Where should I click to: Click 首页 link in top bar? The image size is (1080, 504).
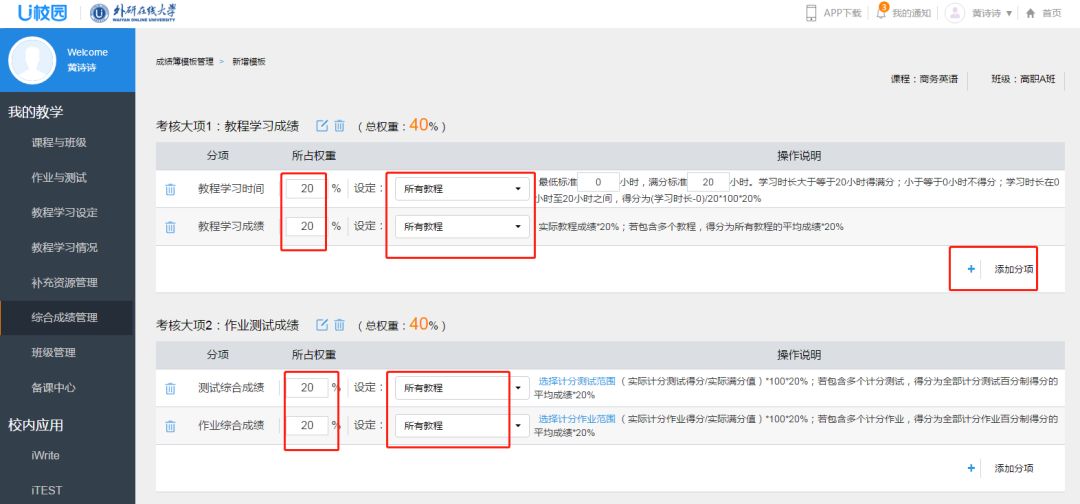(1052, 13)
